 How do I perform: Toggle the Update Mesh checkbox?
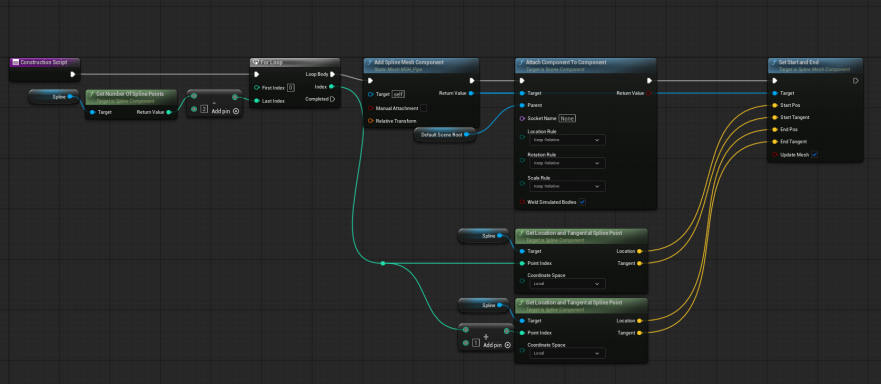[x=815, y=155]
